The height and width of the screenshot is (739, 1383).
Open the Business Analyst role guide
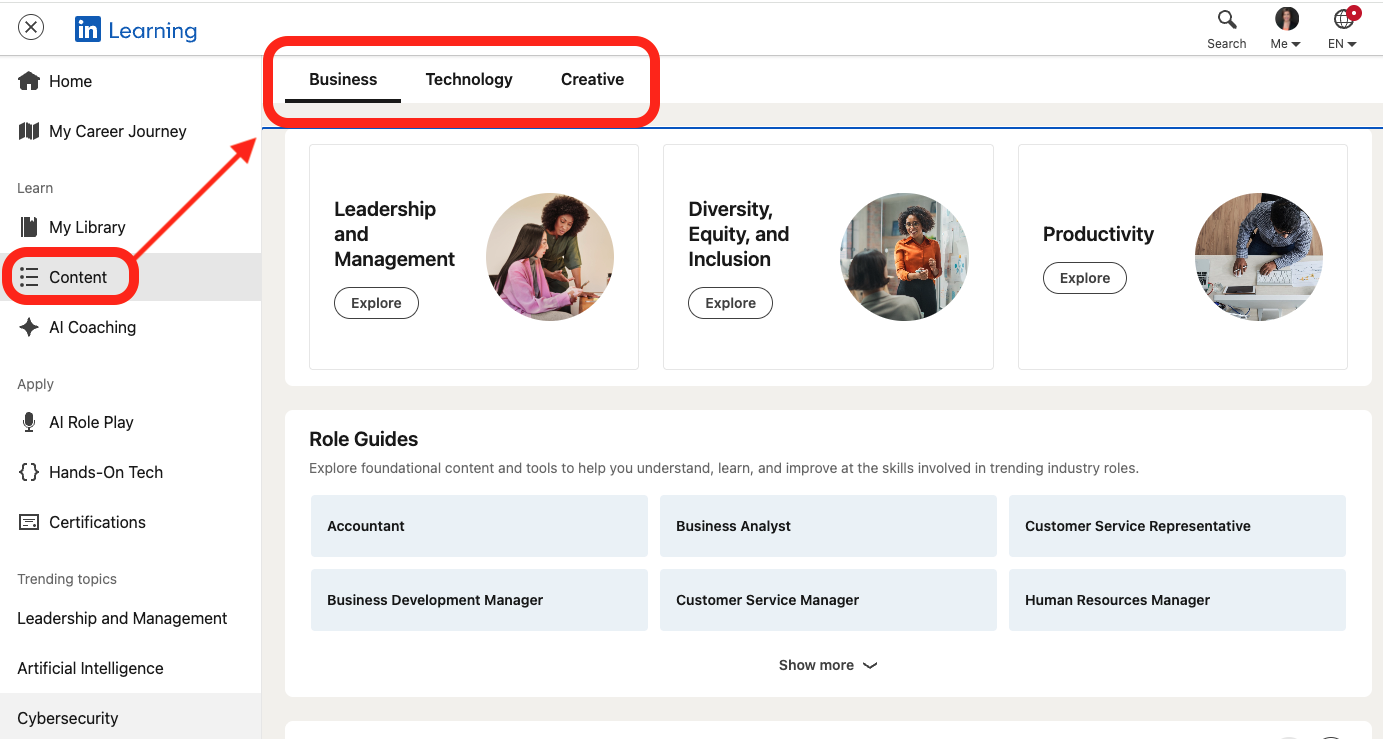click(x=828, y=526)
